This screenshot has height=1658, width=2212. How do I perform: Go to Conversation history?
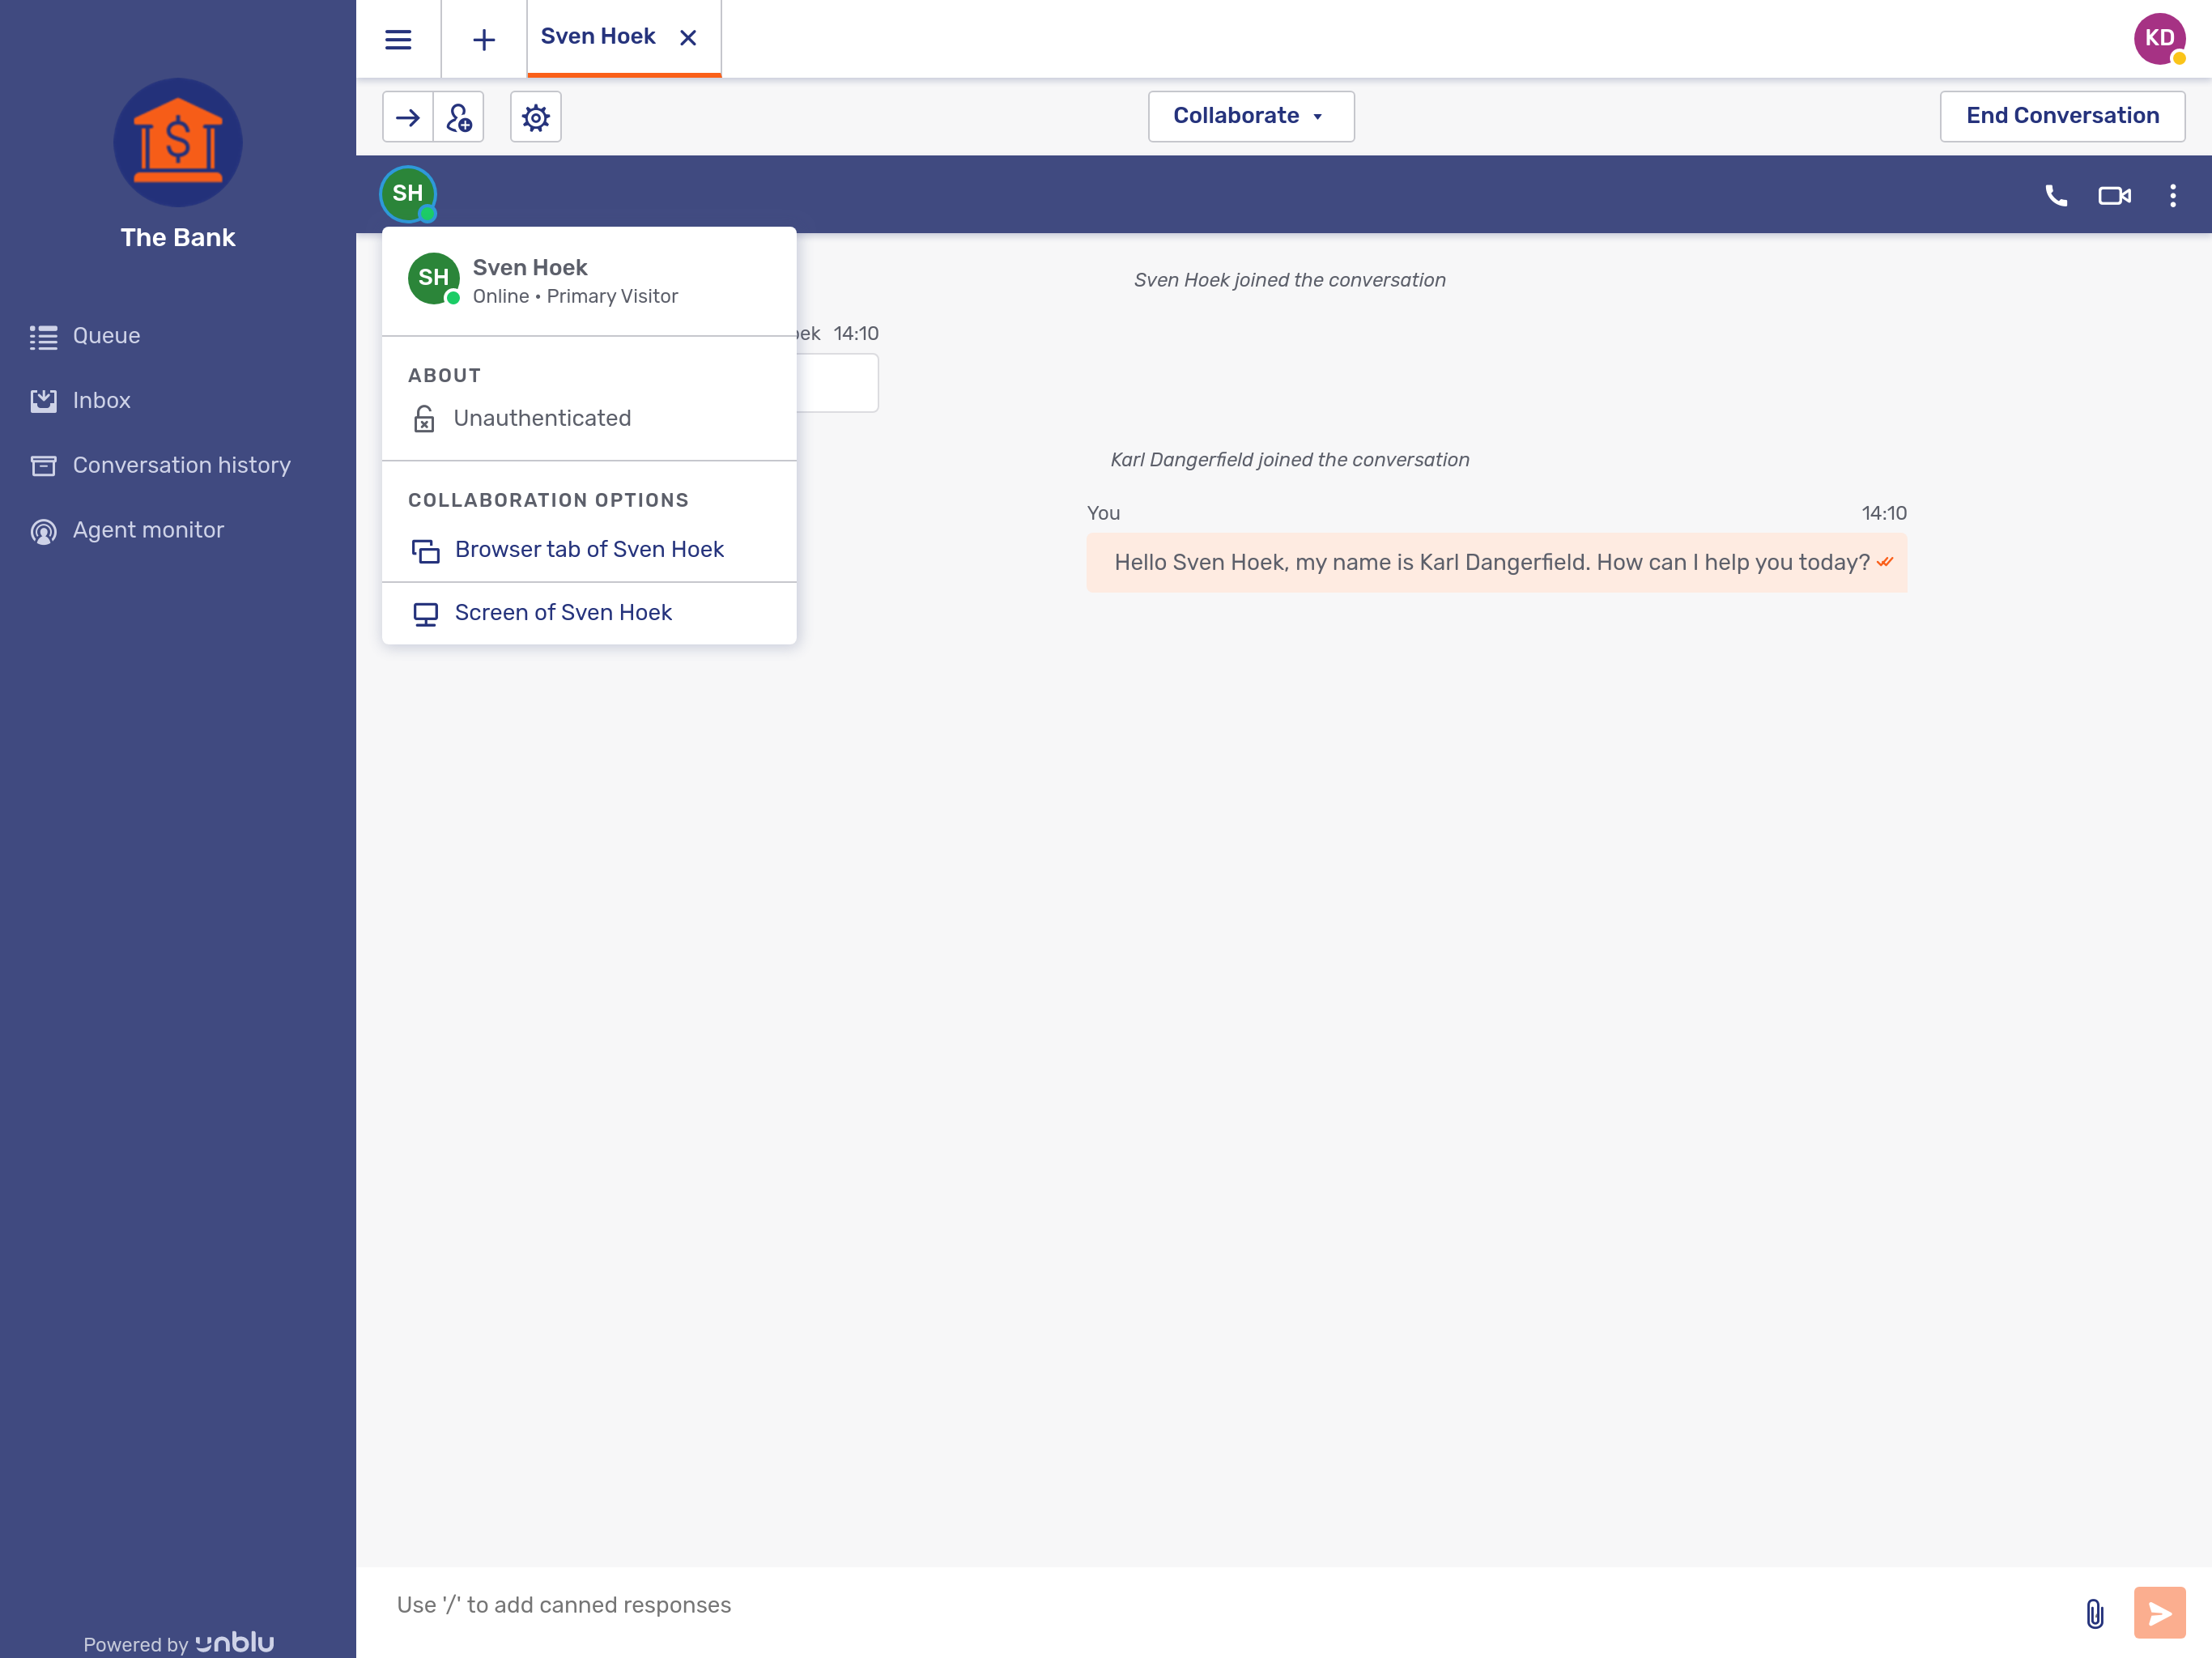181,465
